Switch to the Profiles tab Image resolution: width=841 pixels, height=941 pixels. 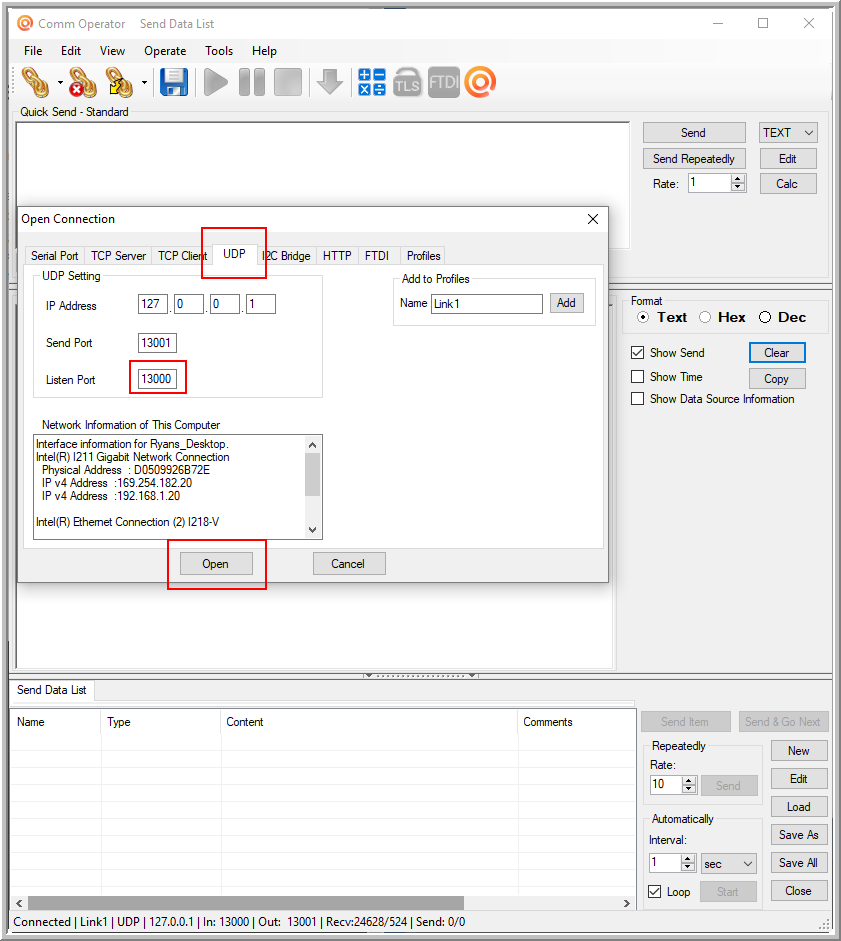click(424, 256)
